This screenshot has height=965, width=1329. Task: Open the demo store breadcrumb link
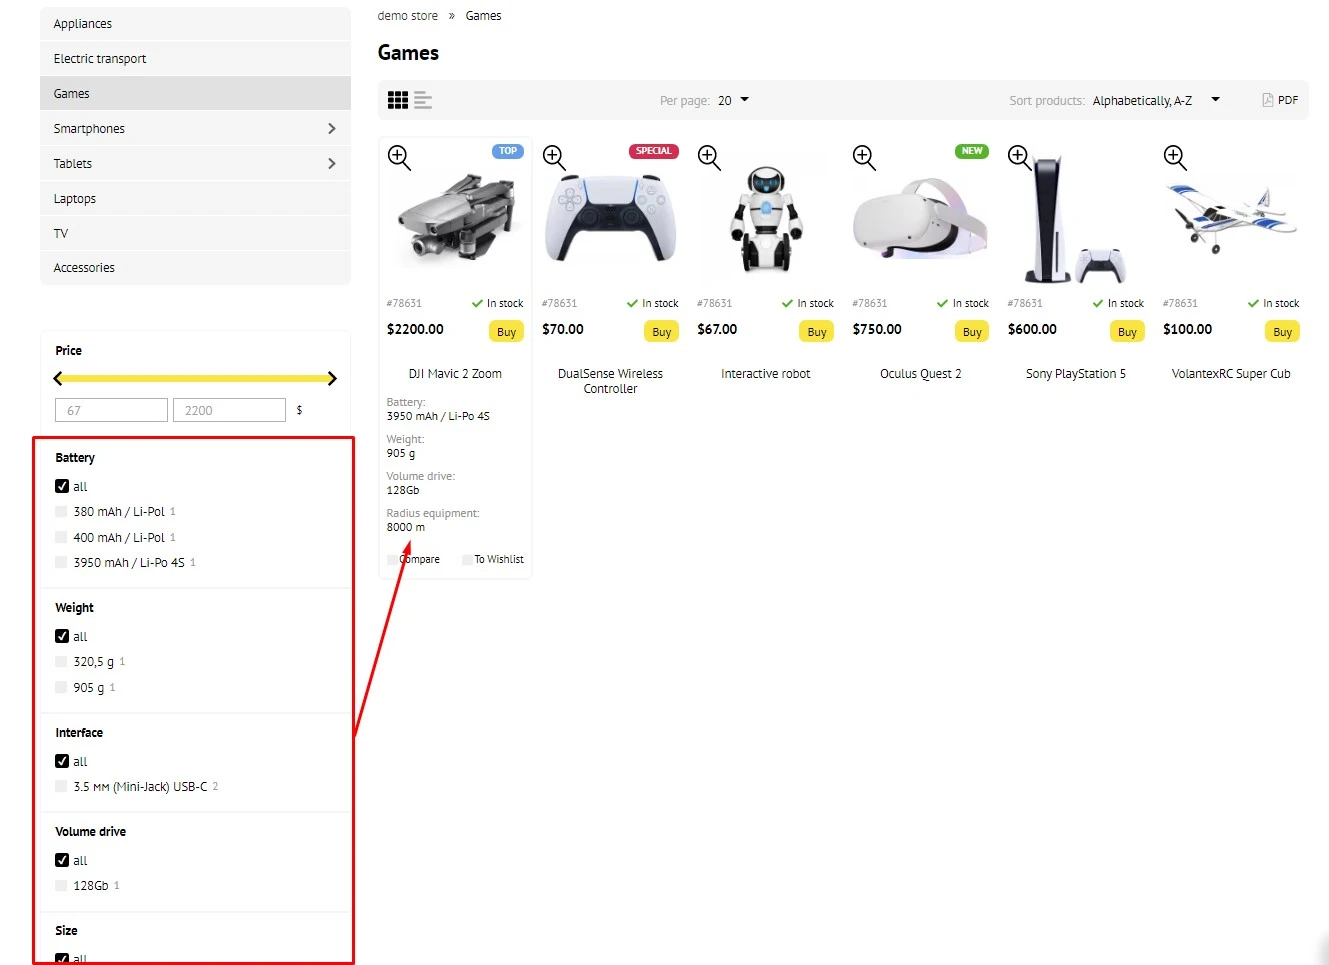coord(408,15)
